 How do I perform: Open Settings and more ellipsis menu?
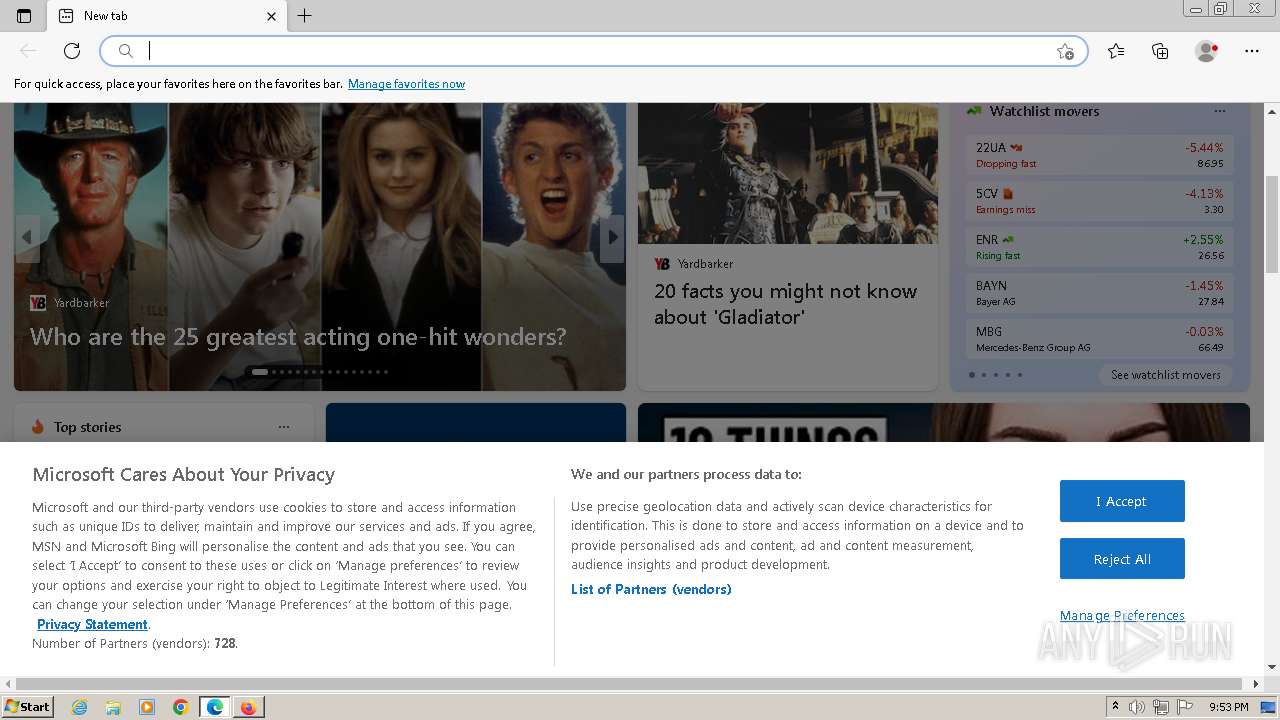[1252, 51]
